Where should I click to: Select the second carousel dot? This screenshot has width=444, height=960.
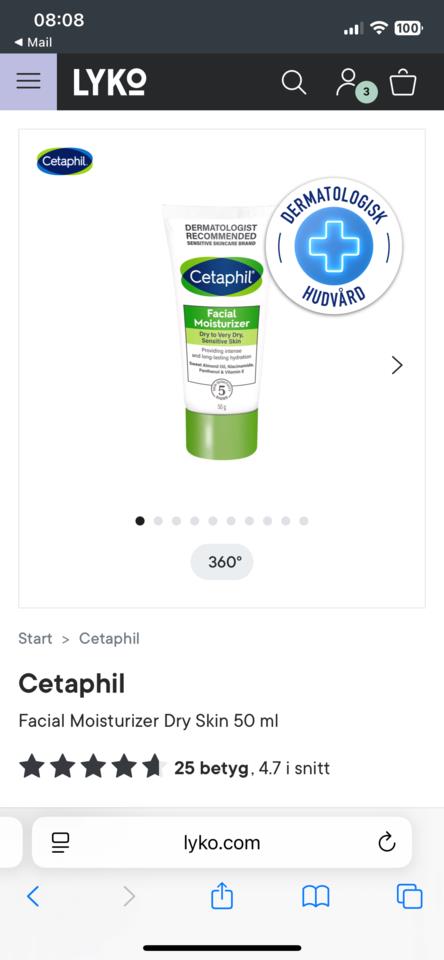(x=158, y=521)
